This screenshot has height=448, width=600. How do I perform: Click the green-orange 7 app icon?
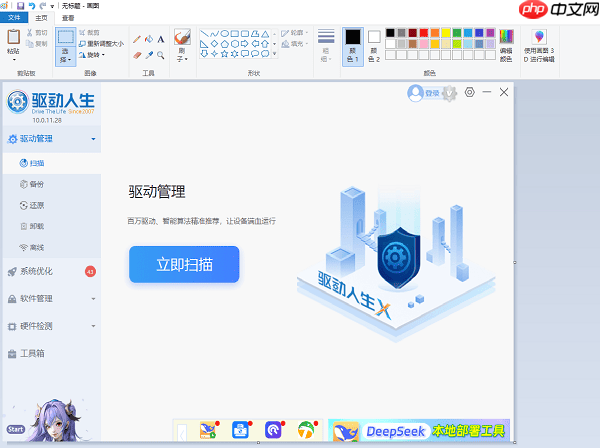click(306, 430)
